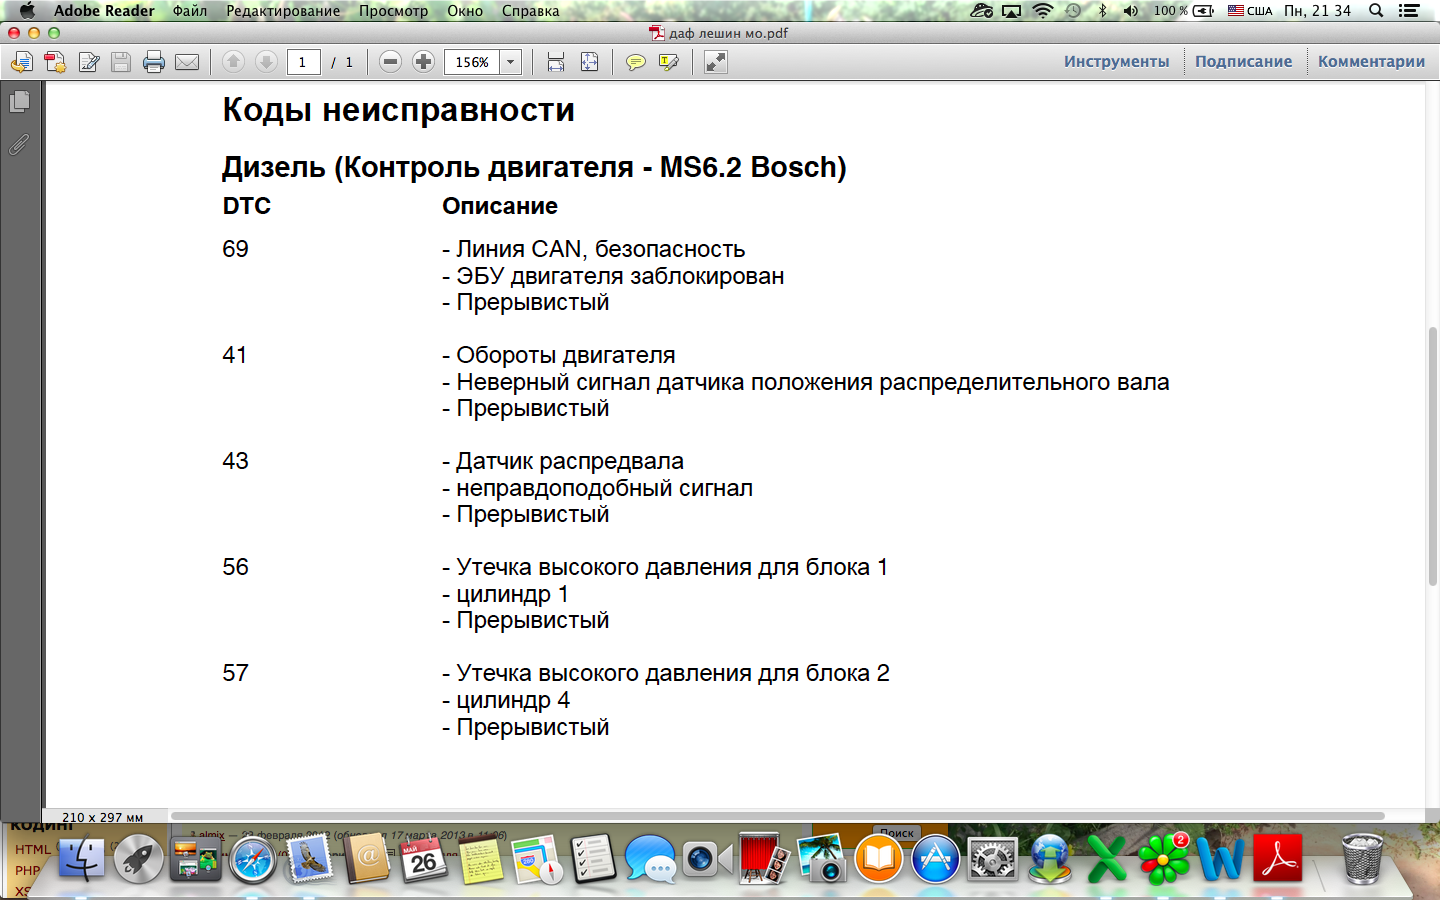This screenshot has height=900, width=1440.
Task: Click the page number field showing 1
Action: coord(303,62)
